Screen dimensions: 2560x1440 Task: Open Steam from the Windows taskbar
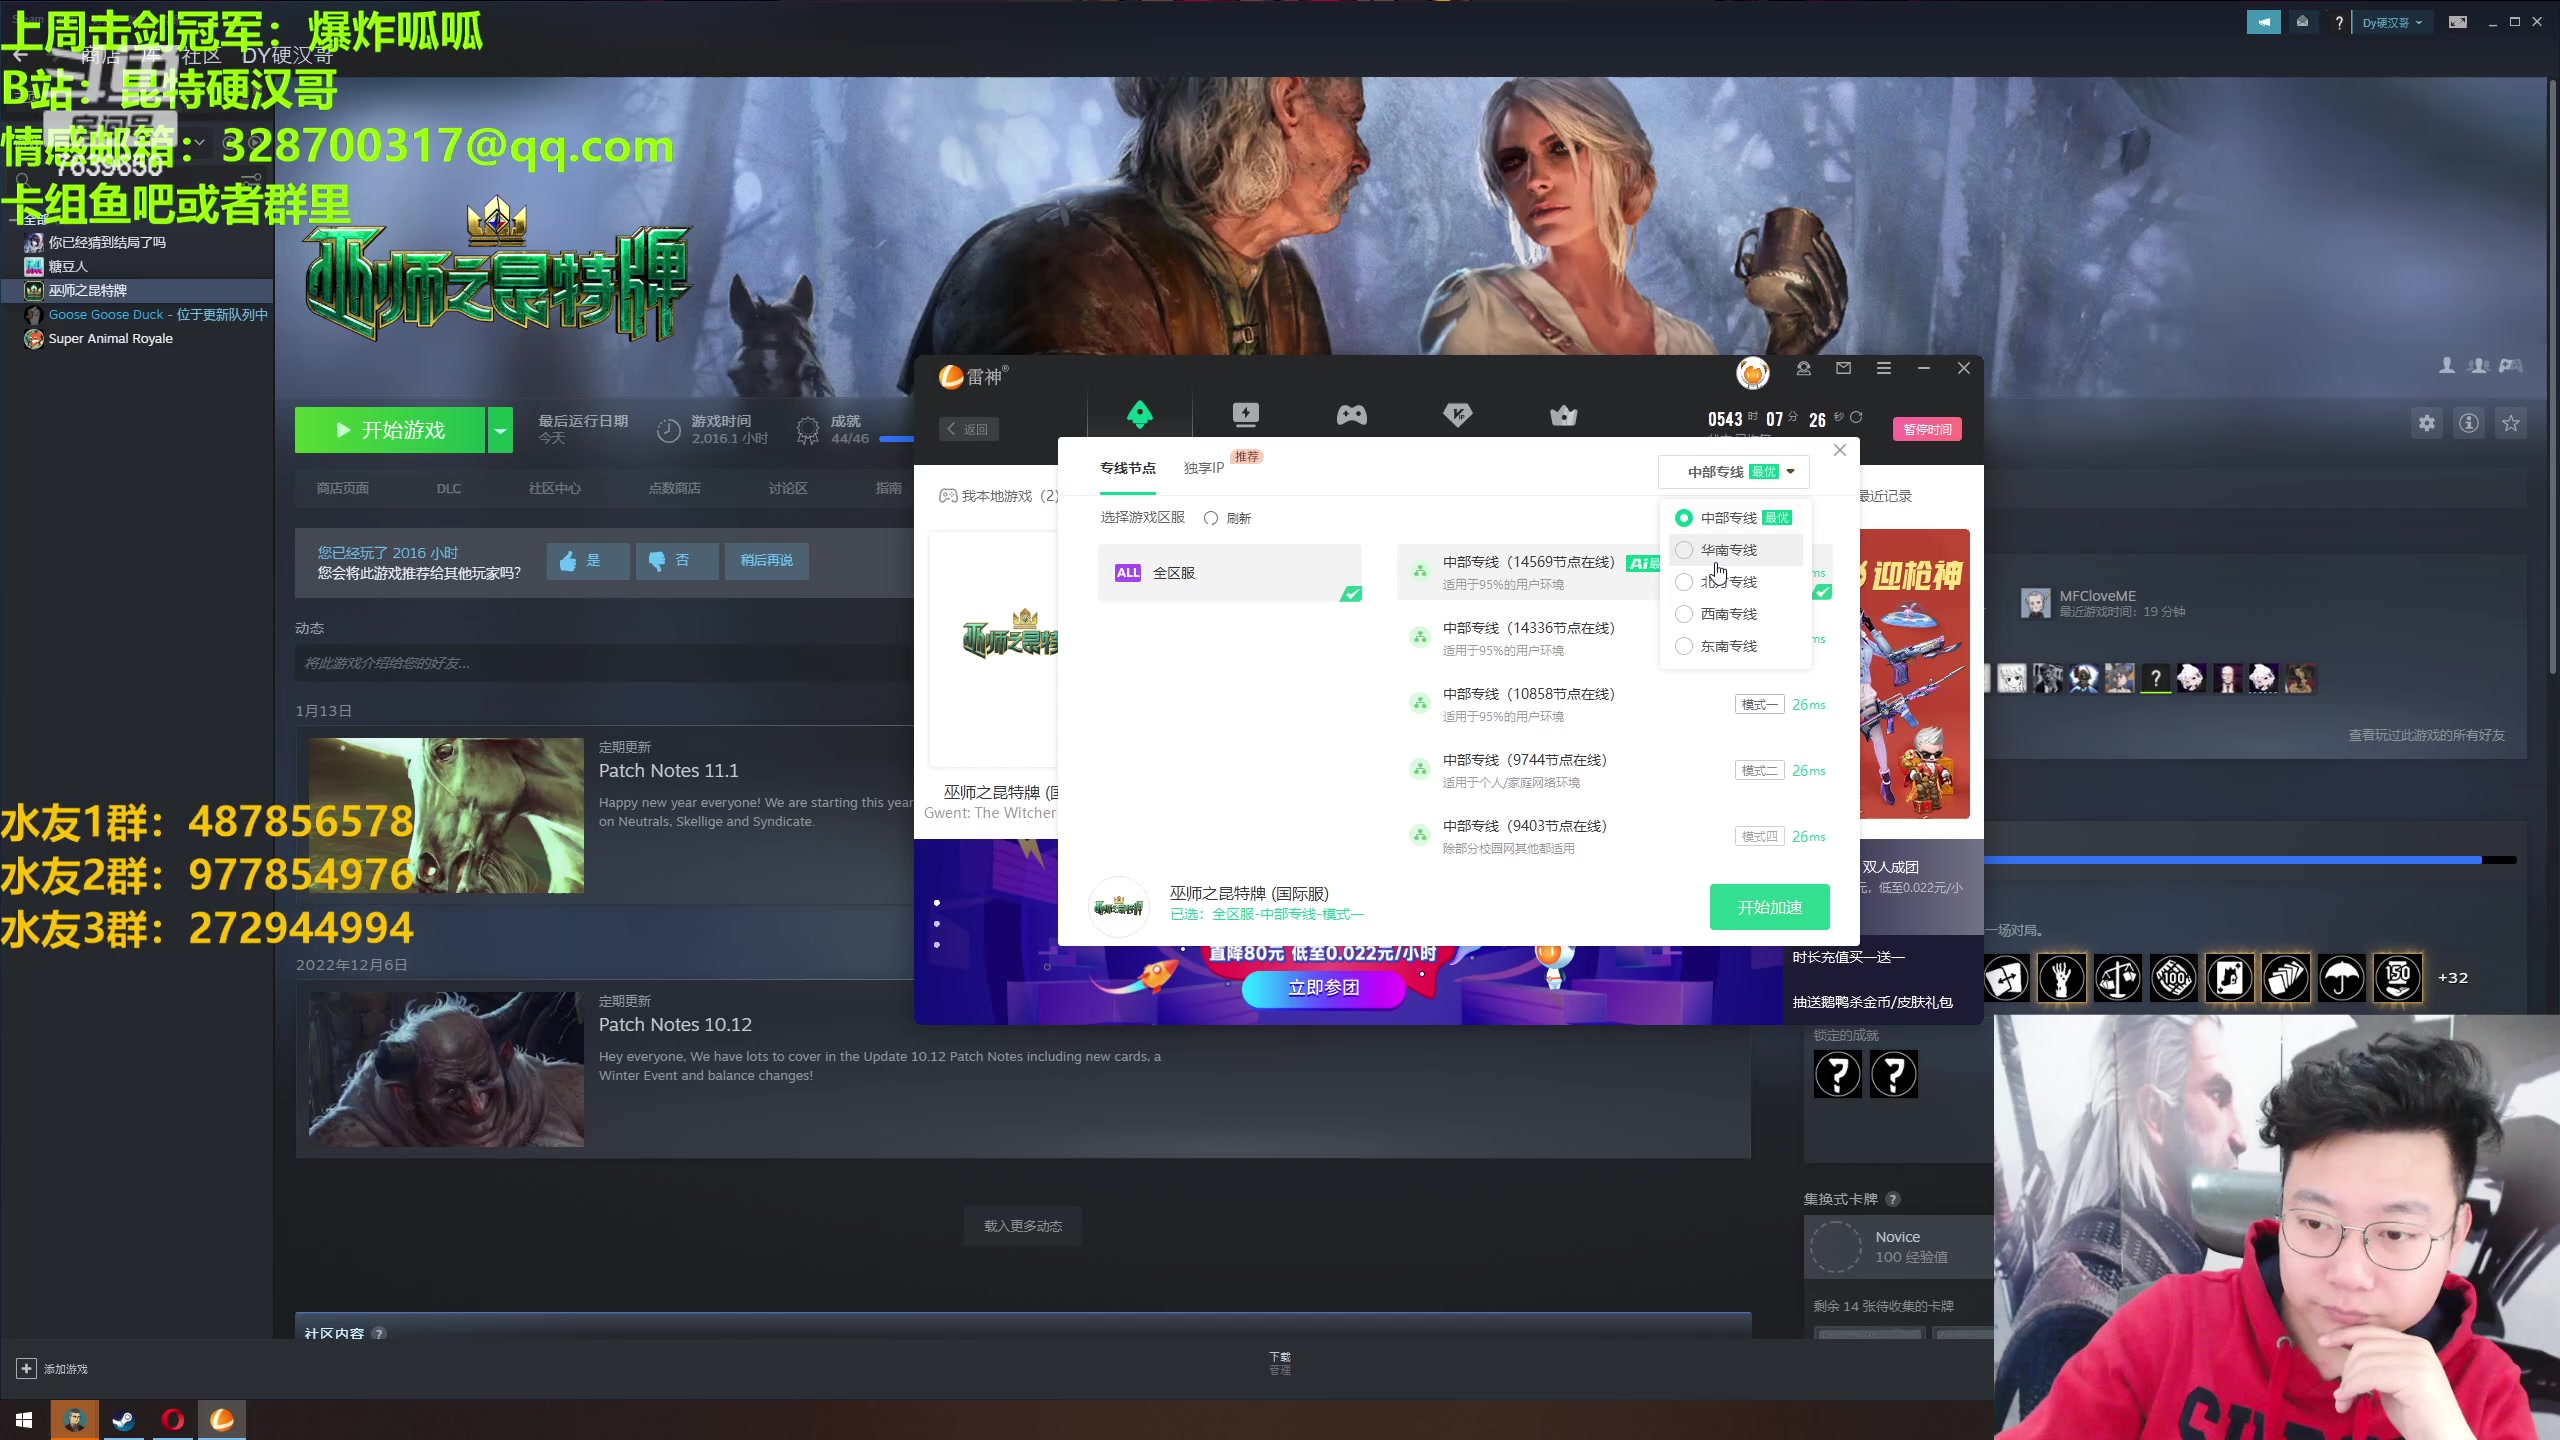[x=123, y=1419]
